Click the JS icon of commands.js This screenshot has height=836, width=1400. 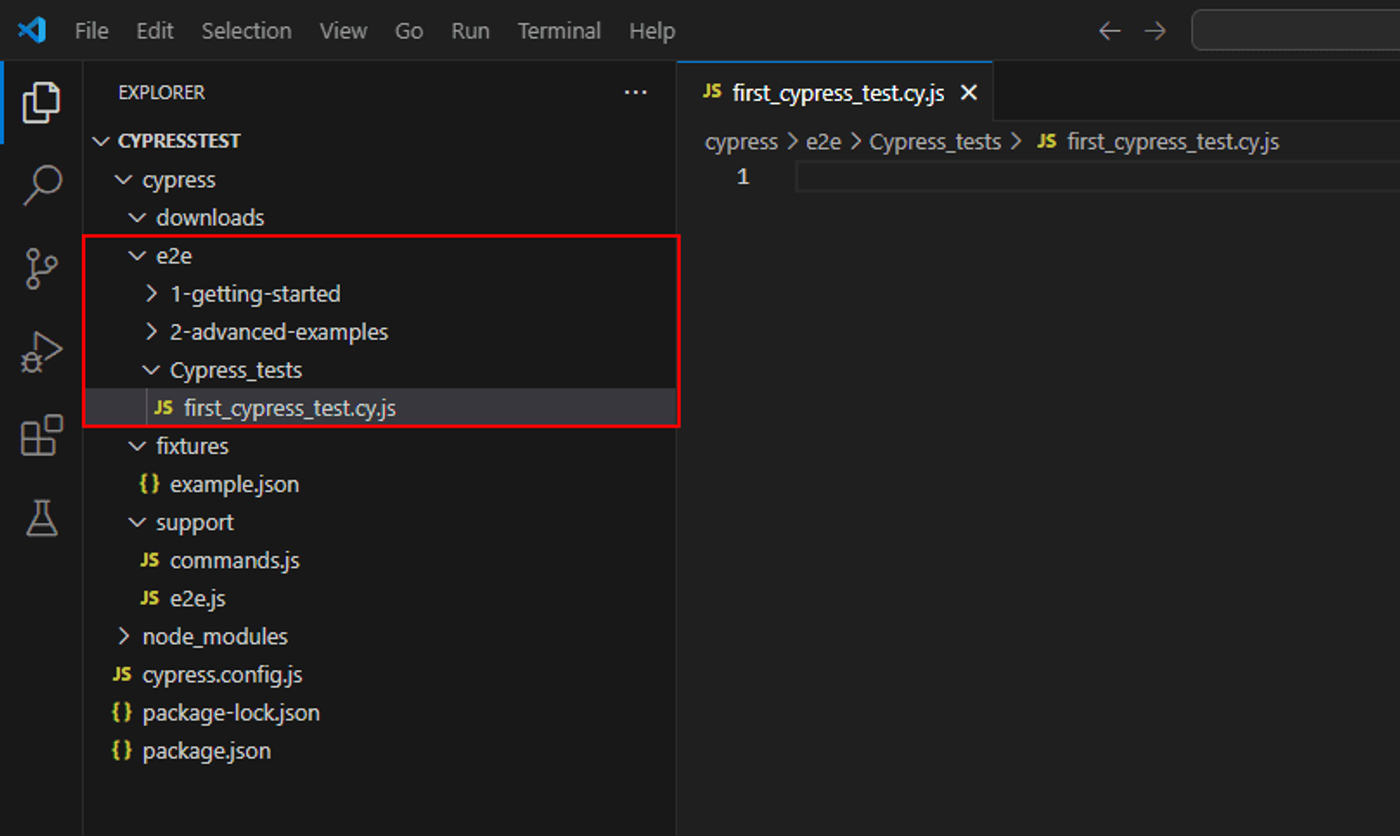coord(150,560)
